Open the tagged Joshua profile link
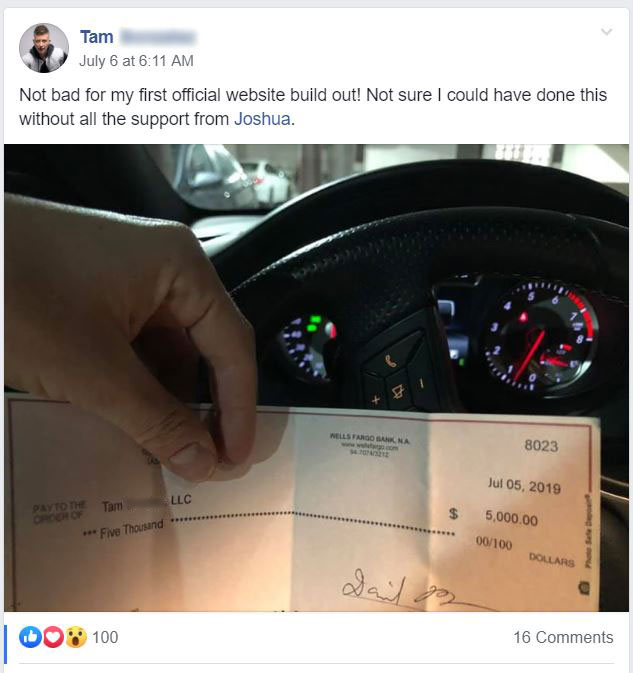 [262, 119]
